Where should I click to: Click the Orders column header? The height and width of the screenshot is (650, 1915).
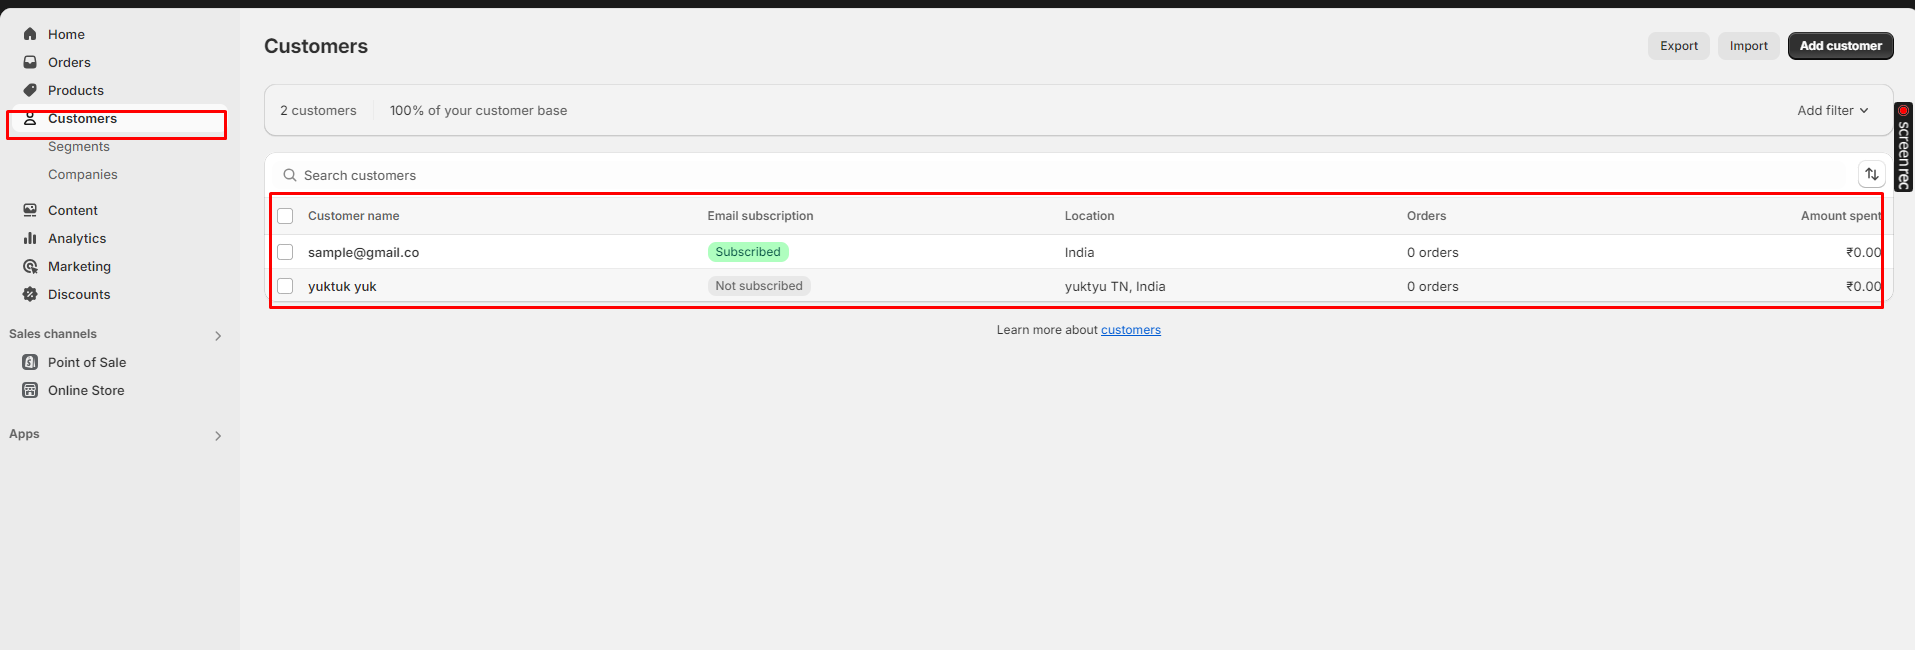pyautogui.click(x=1426, y=216)
